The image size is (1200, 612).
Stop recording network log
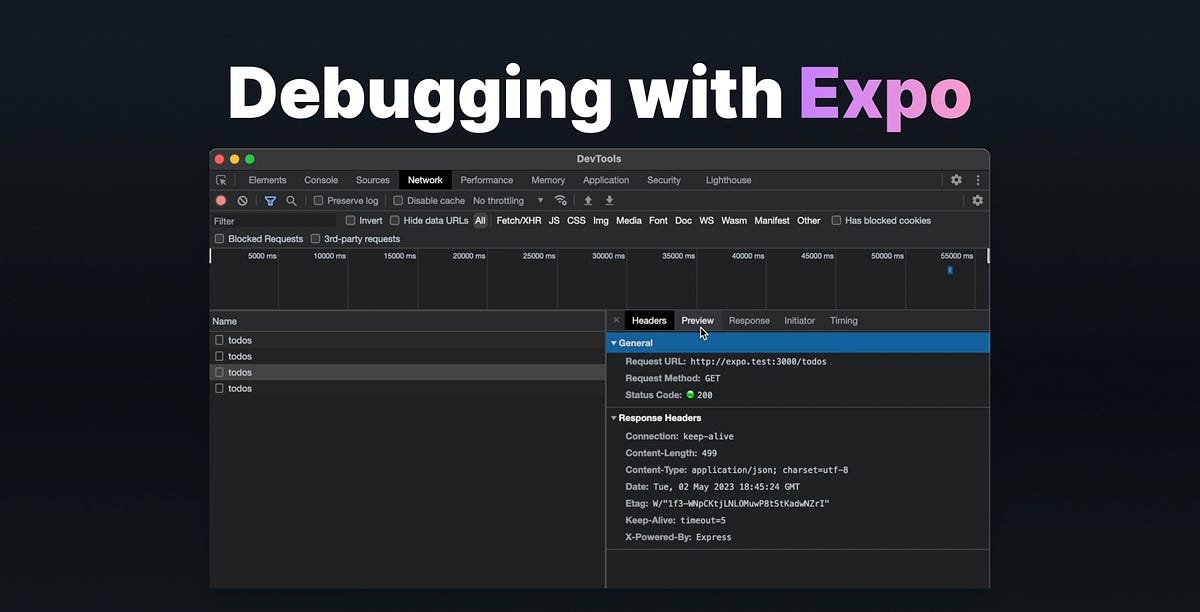220,200
